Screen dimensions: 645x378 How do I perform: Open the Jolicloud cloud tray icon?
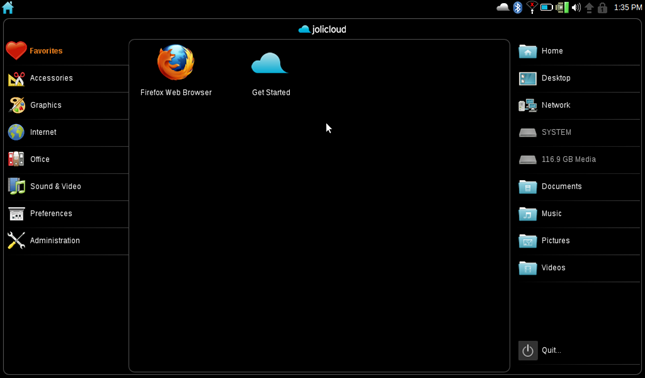point(503,7)
